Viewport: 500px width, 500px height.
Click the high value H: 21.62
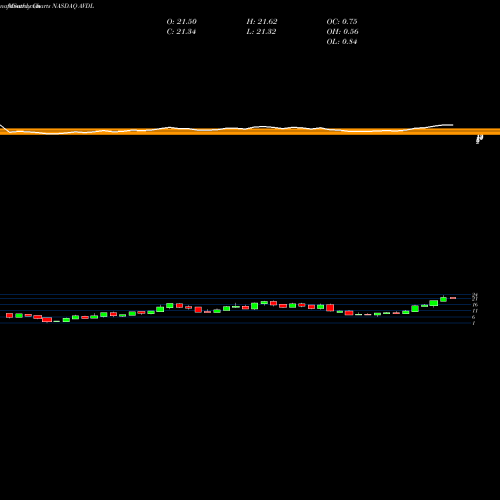coord(262,21)
